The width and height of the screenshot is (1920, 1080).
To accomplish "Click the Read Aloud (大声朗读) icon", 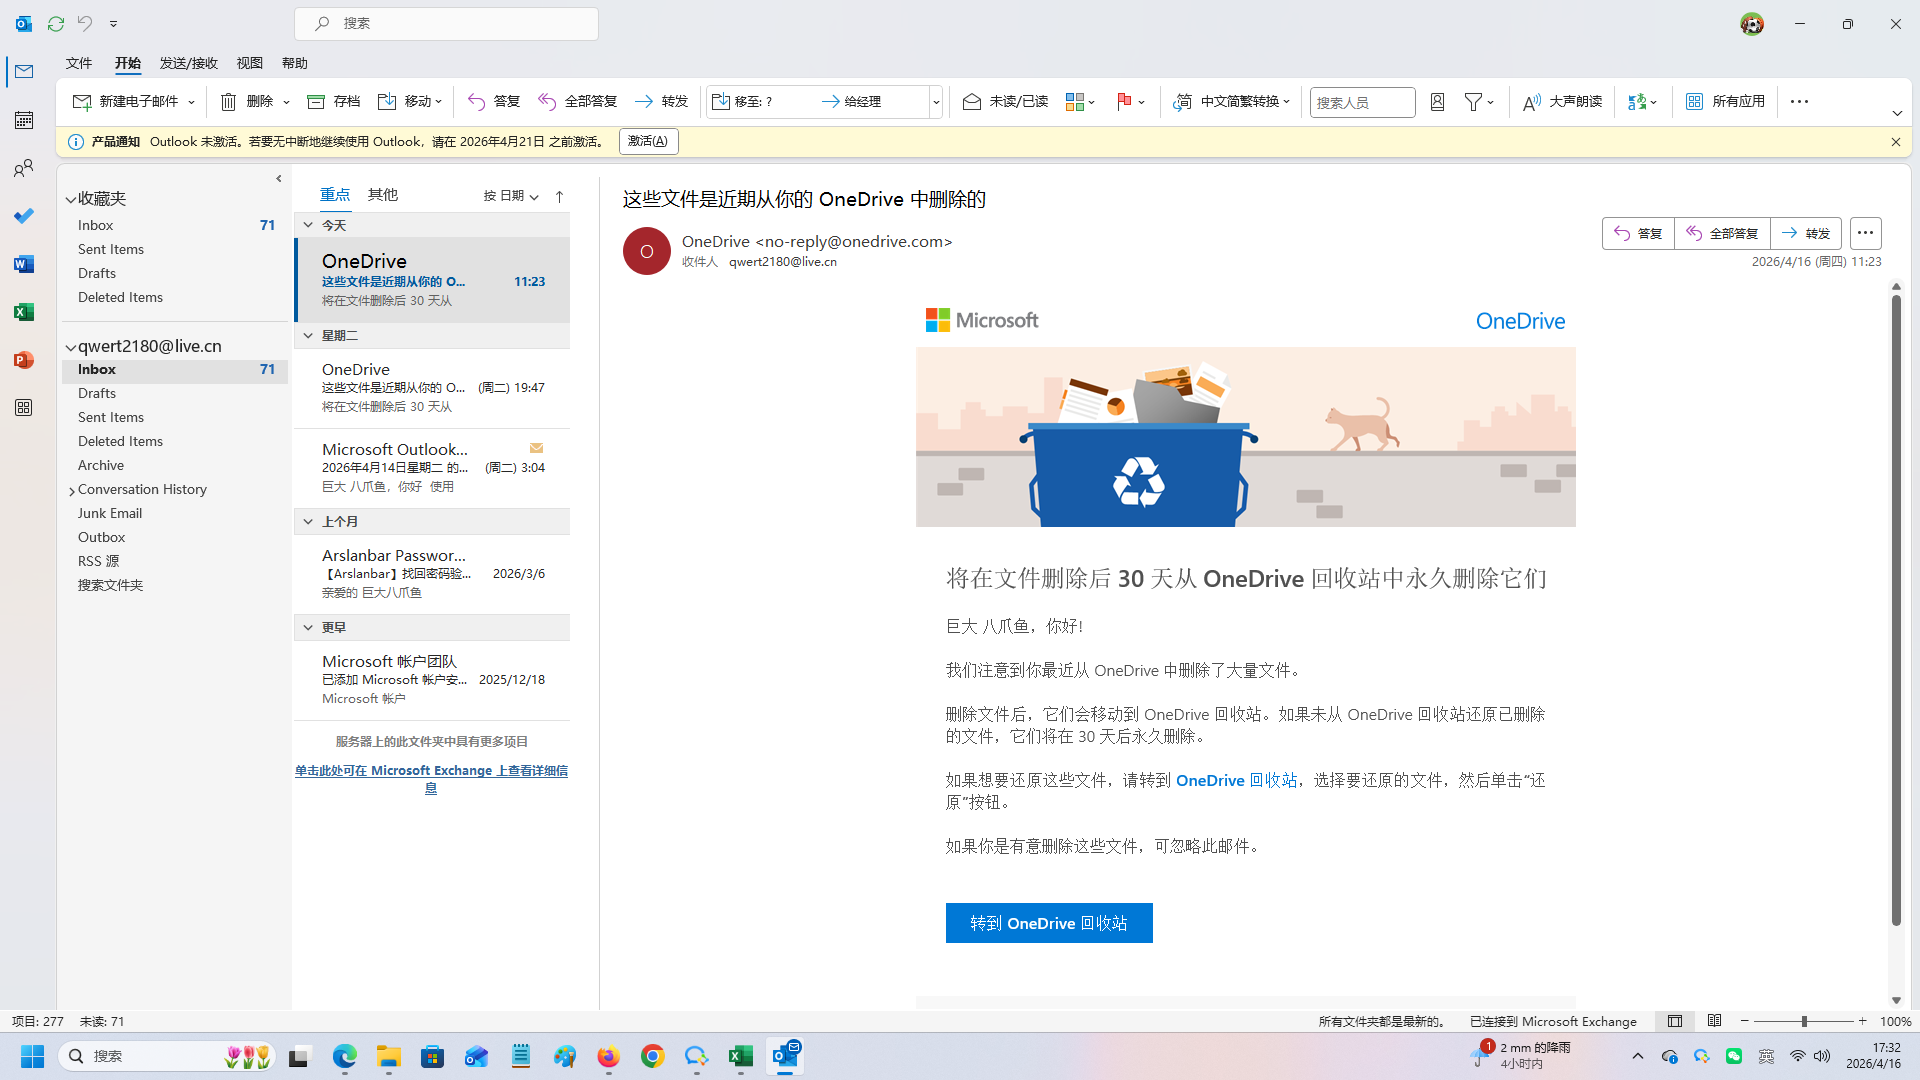I will 1562,101.
